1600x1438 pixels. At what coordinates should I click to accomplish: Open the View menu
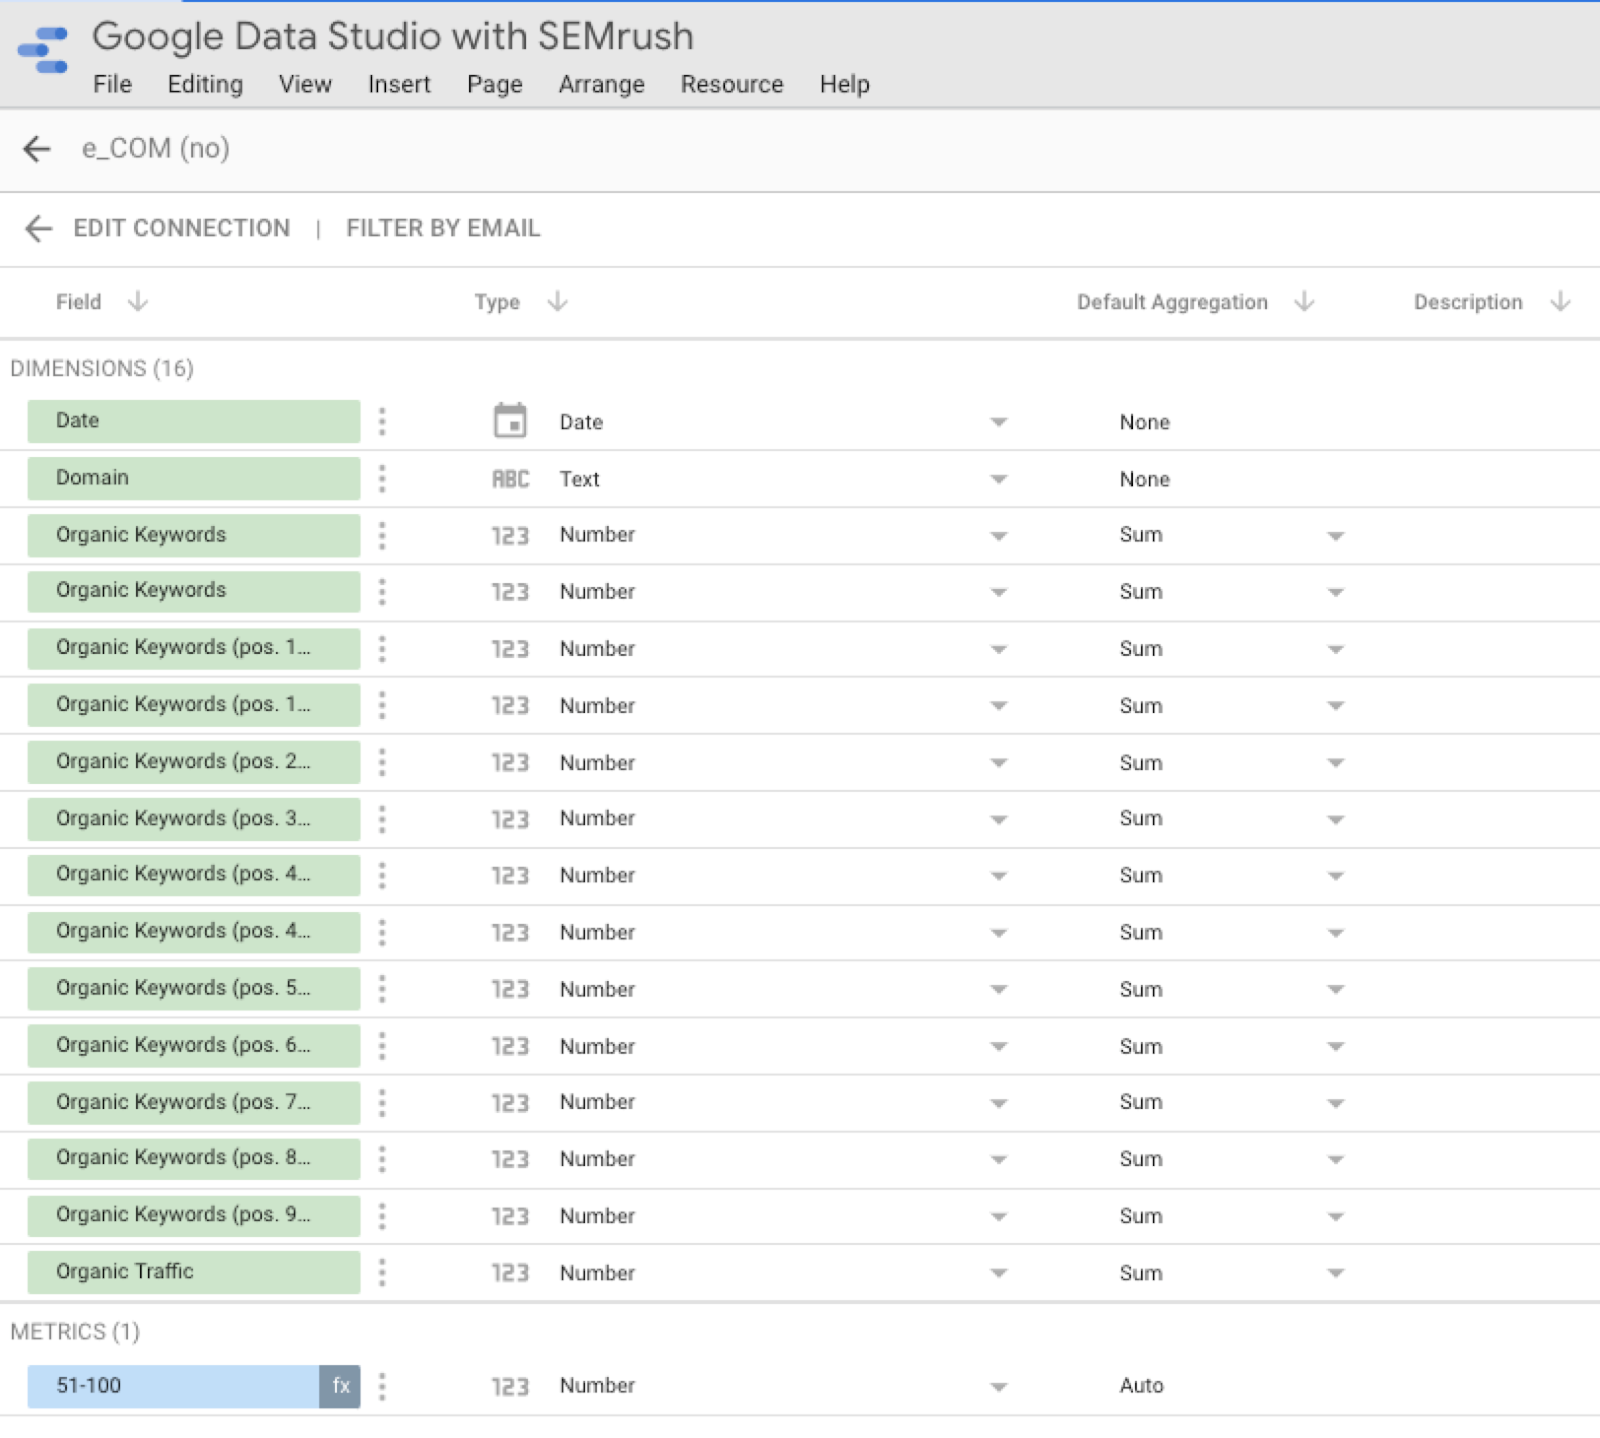click(x=305, y=84)
